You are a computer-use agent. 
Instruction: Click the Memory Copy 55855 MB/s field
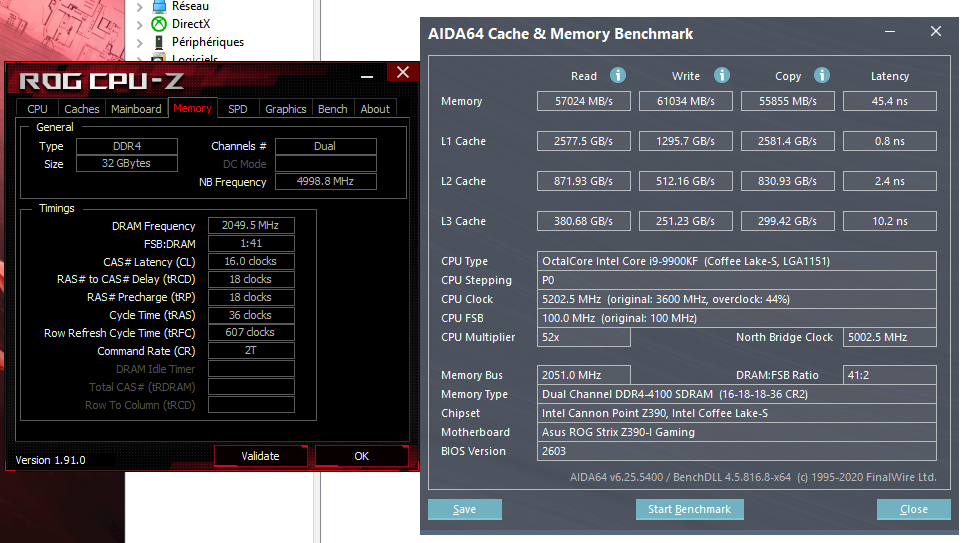pos(788,101)
